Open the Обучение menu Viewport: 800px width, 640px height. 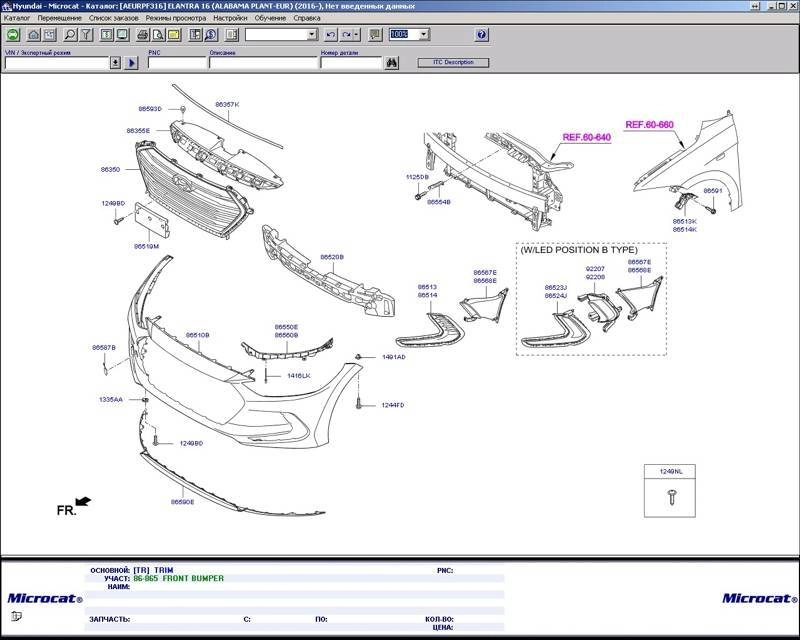point(270,18)
